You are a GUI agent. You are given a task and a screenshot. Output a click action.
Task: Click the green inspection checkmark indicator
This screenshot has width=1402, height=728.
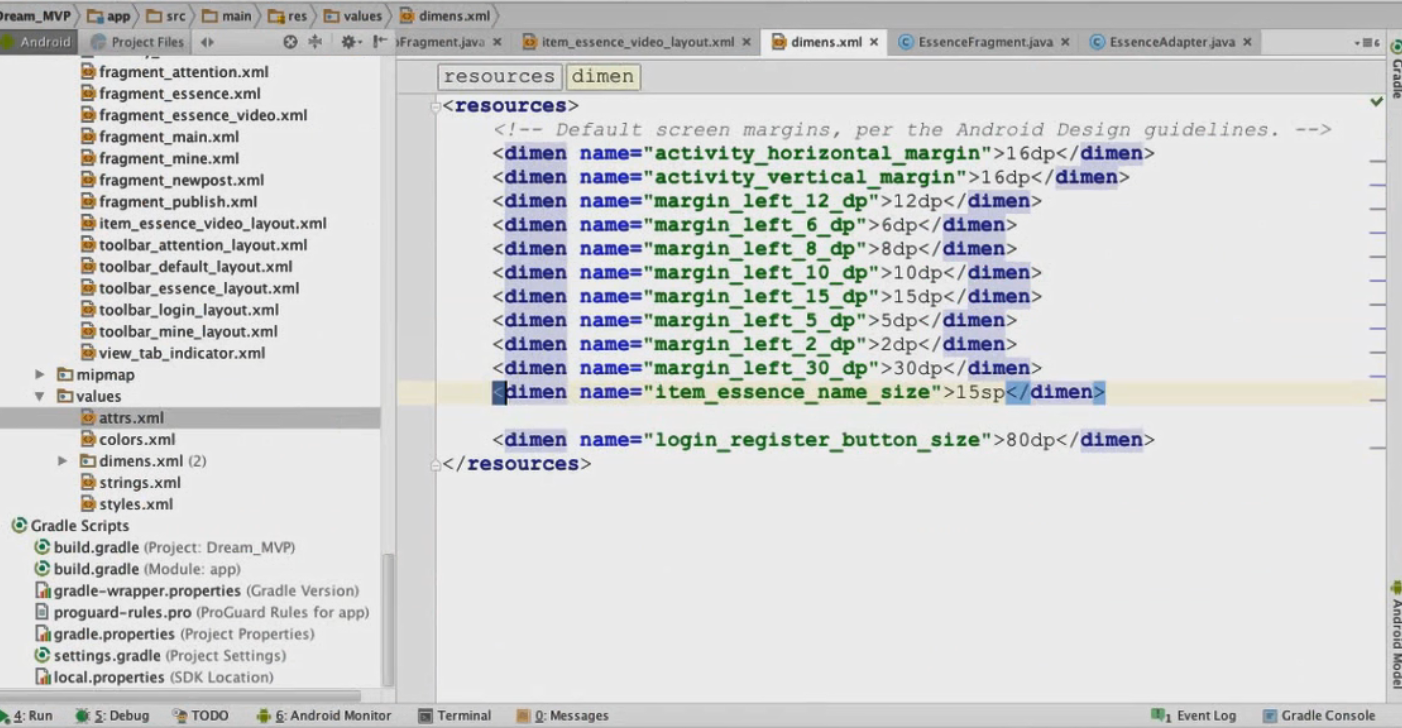(1376, 102)
